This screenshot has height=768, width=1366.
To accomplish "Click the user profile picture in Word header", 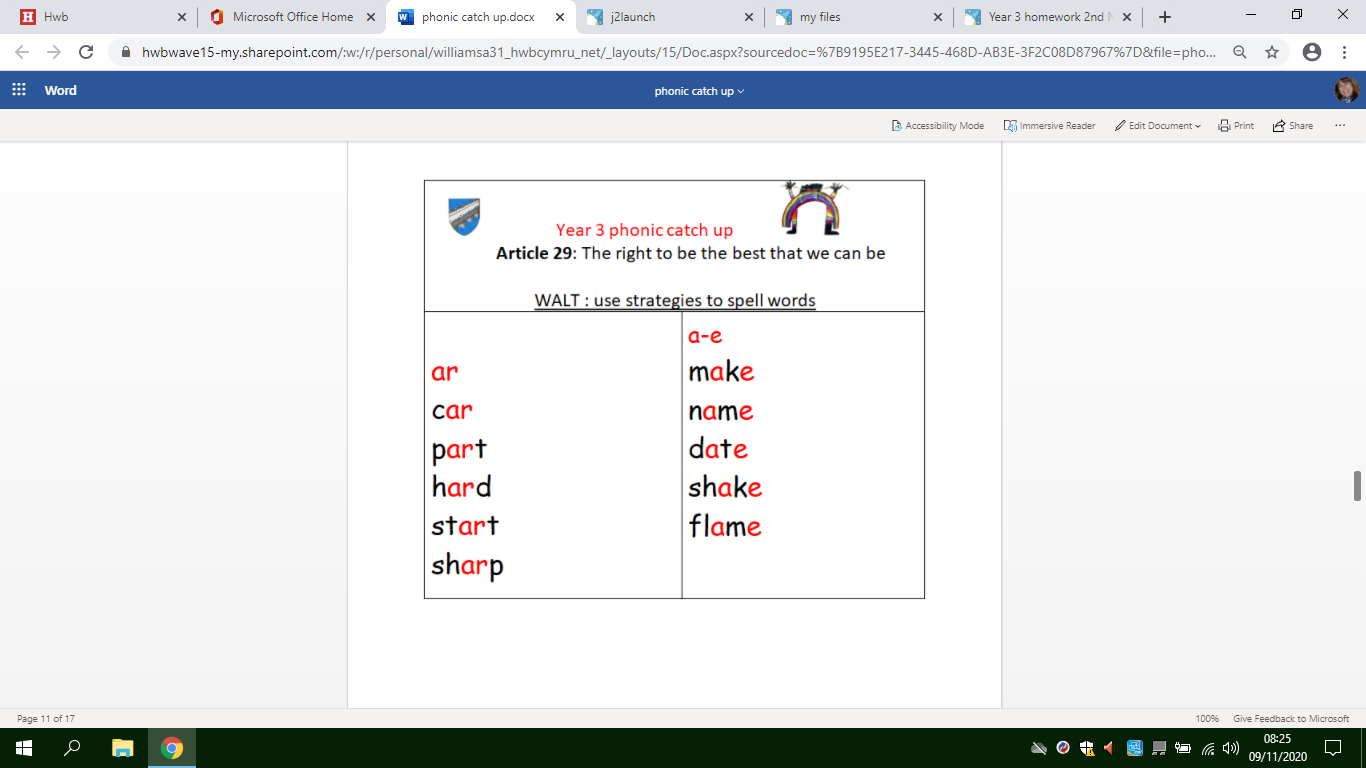I will (1346, 90).
